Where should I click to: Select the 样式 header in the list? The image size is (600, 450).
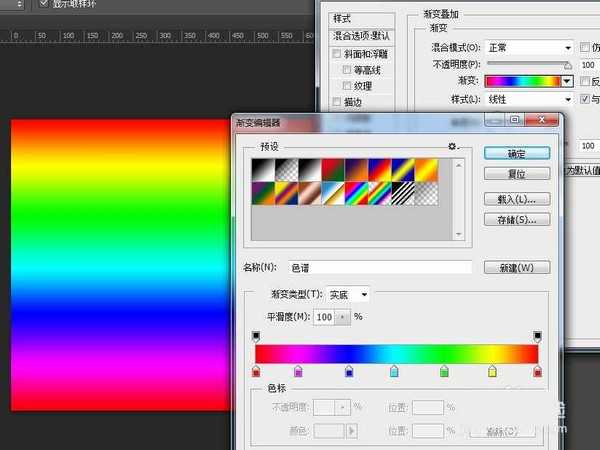343,18
